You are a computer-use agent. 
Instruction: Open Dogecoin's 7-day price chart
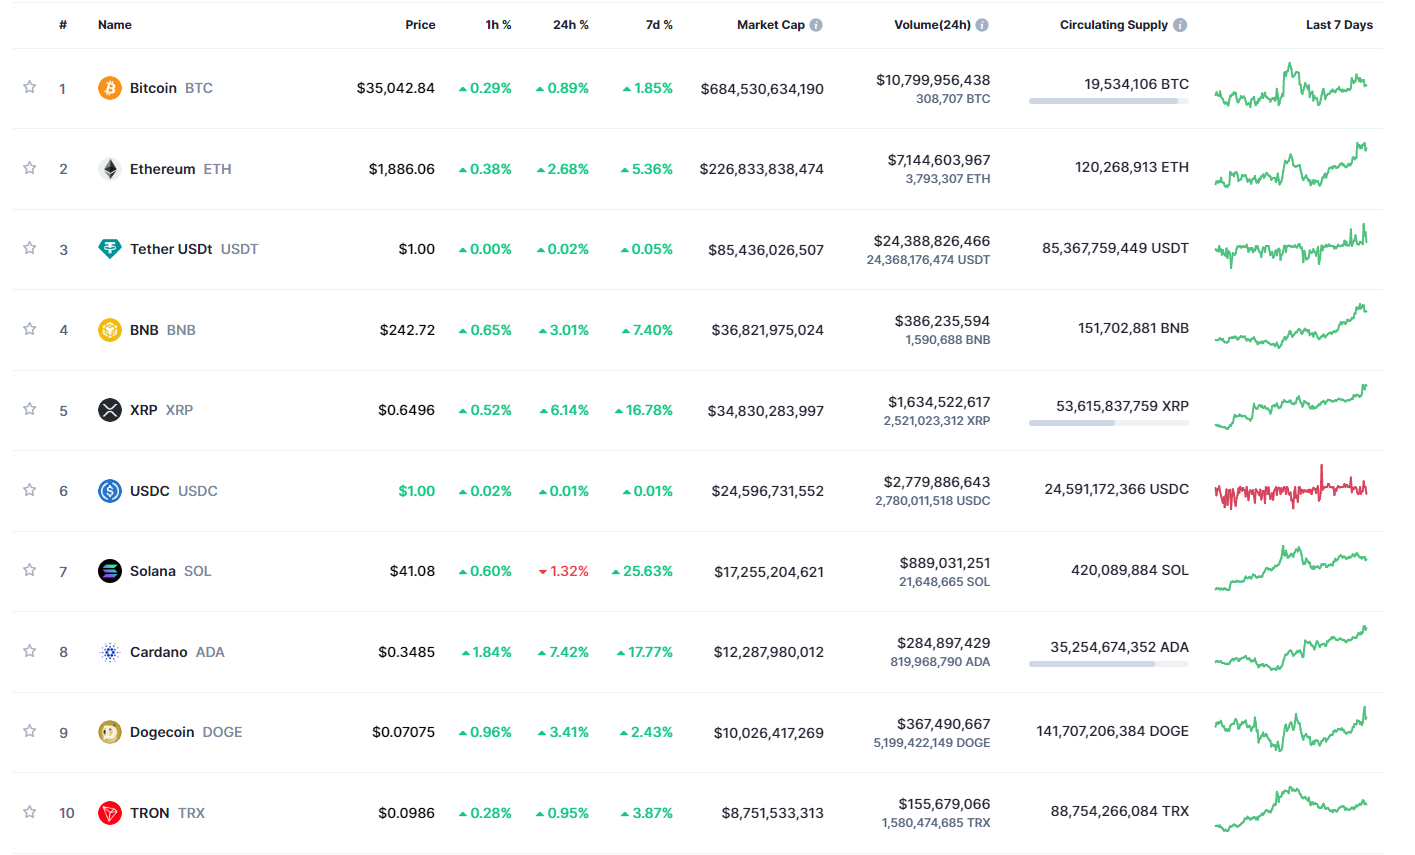point(1291,729)
